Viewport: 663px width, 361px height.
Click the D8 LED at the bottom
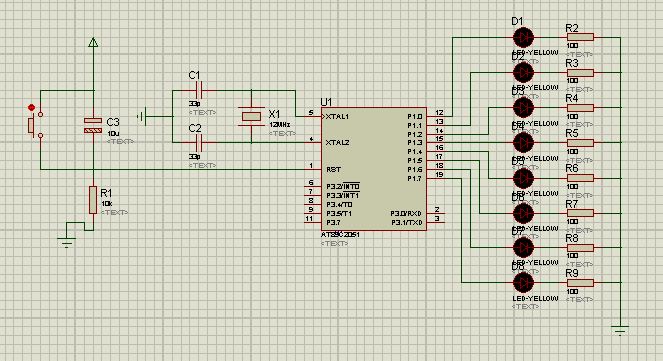[x=523, y=282]
